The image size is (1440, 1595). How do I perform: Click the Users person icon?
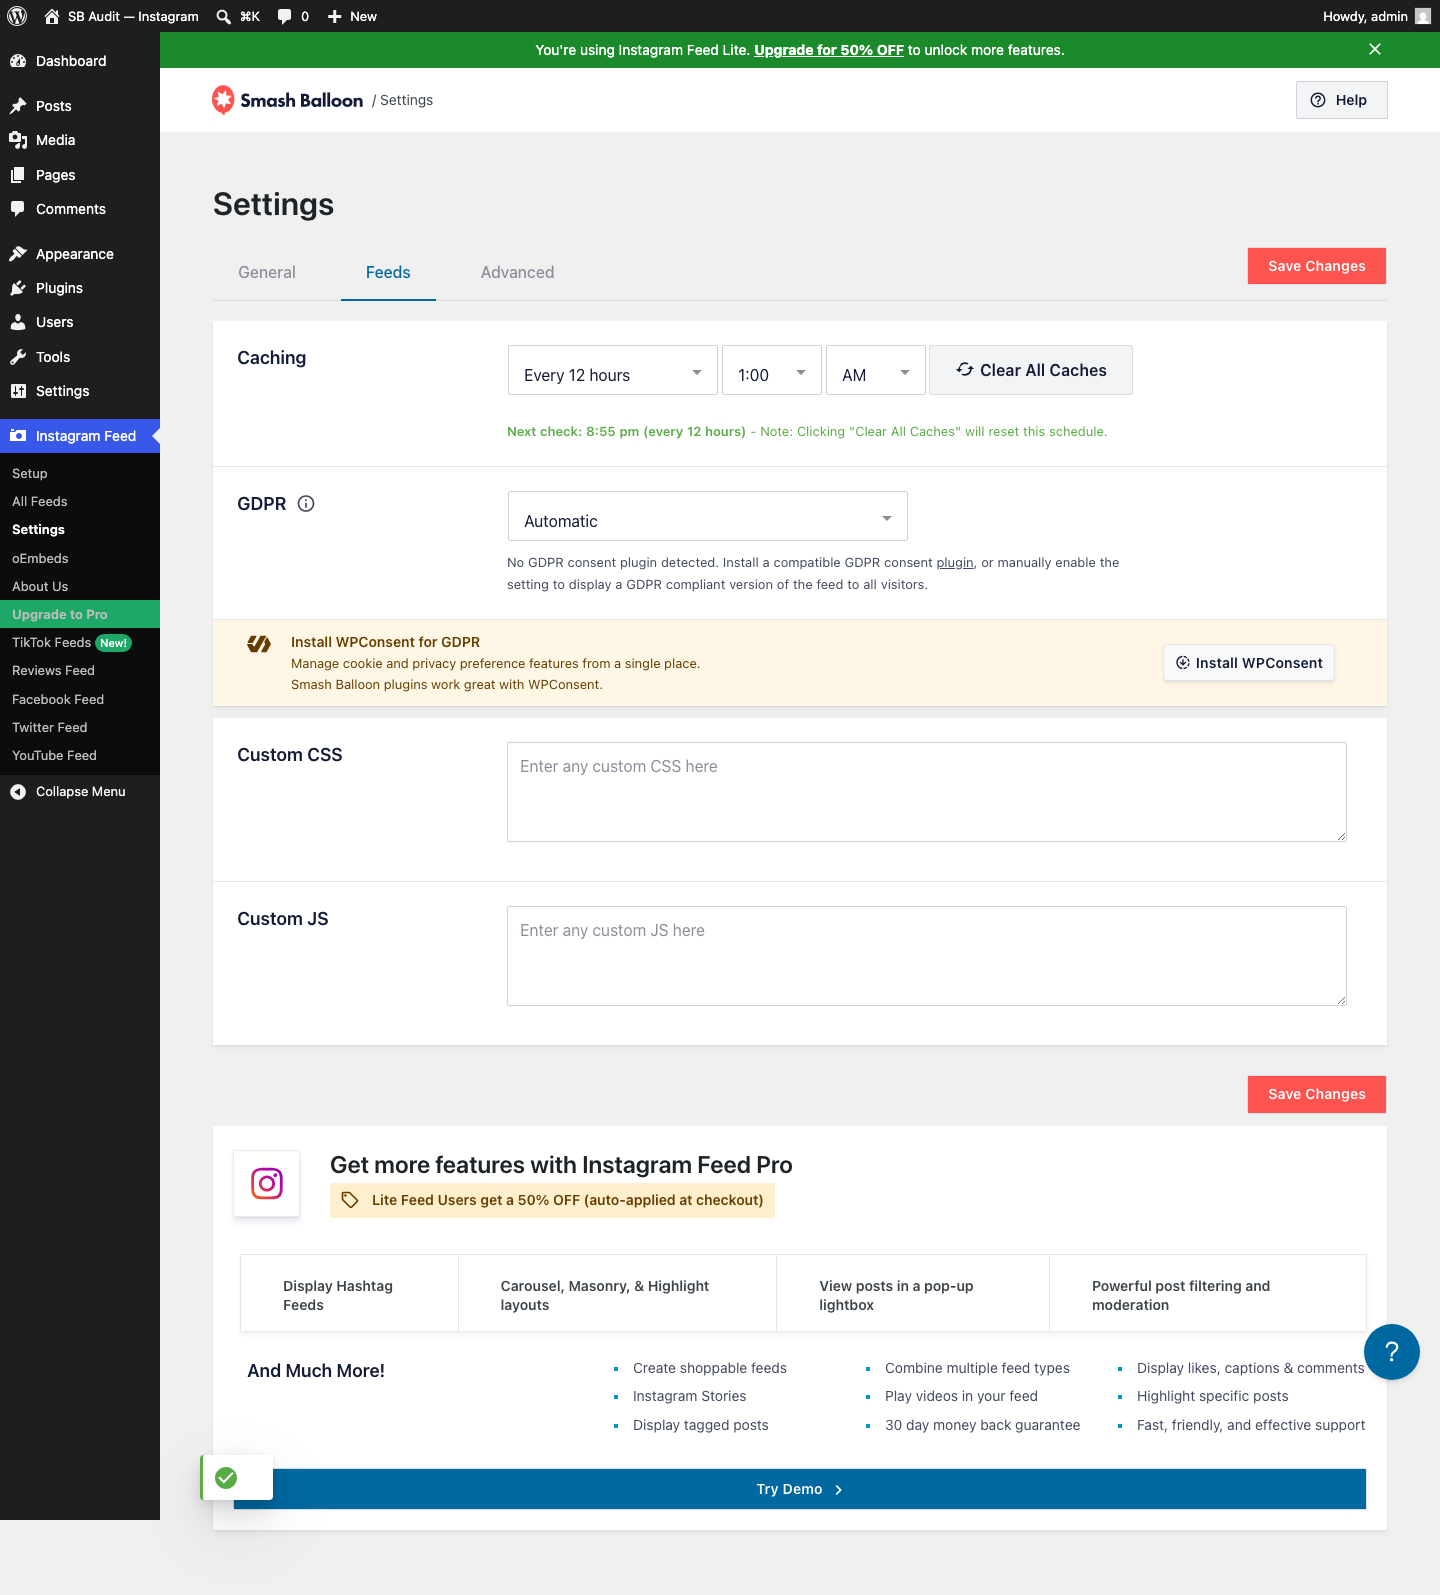pyautogui.click(x=18, y=322)
